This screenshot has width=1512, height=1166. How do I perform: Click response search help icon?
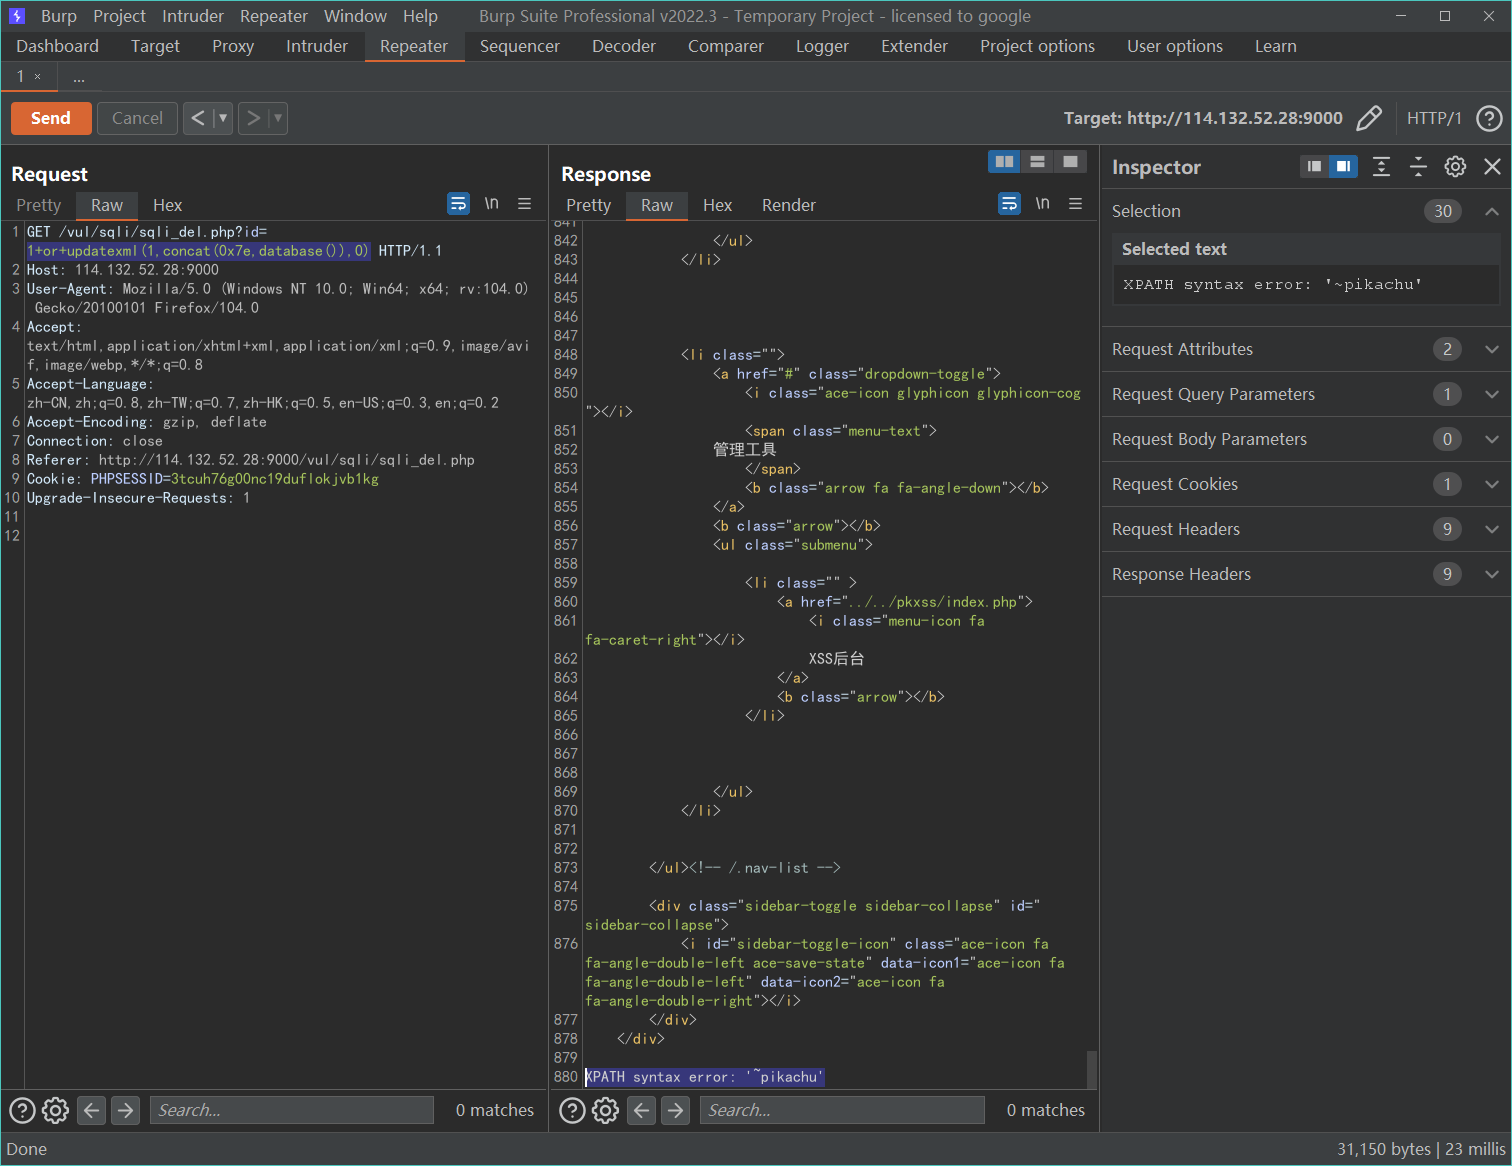[x=572, y=1110]
